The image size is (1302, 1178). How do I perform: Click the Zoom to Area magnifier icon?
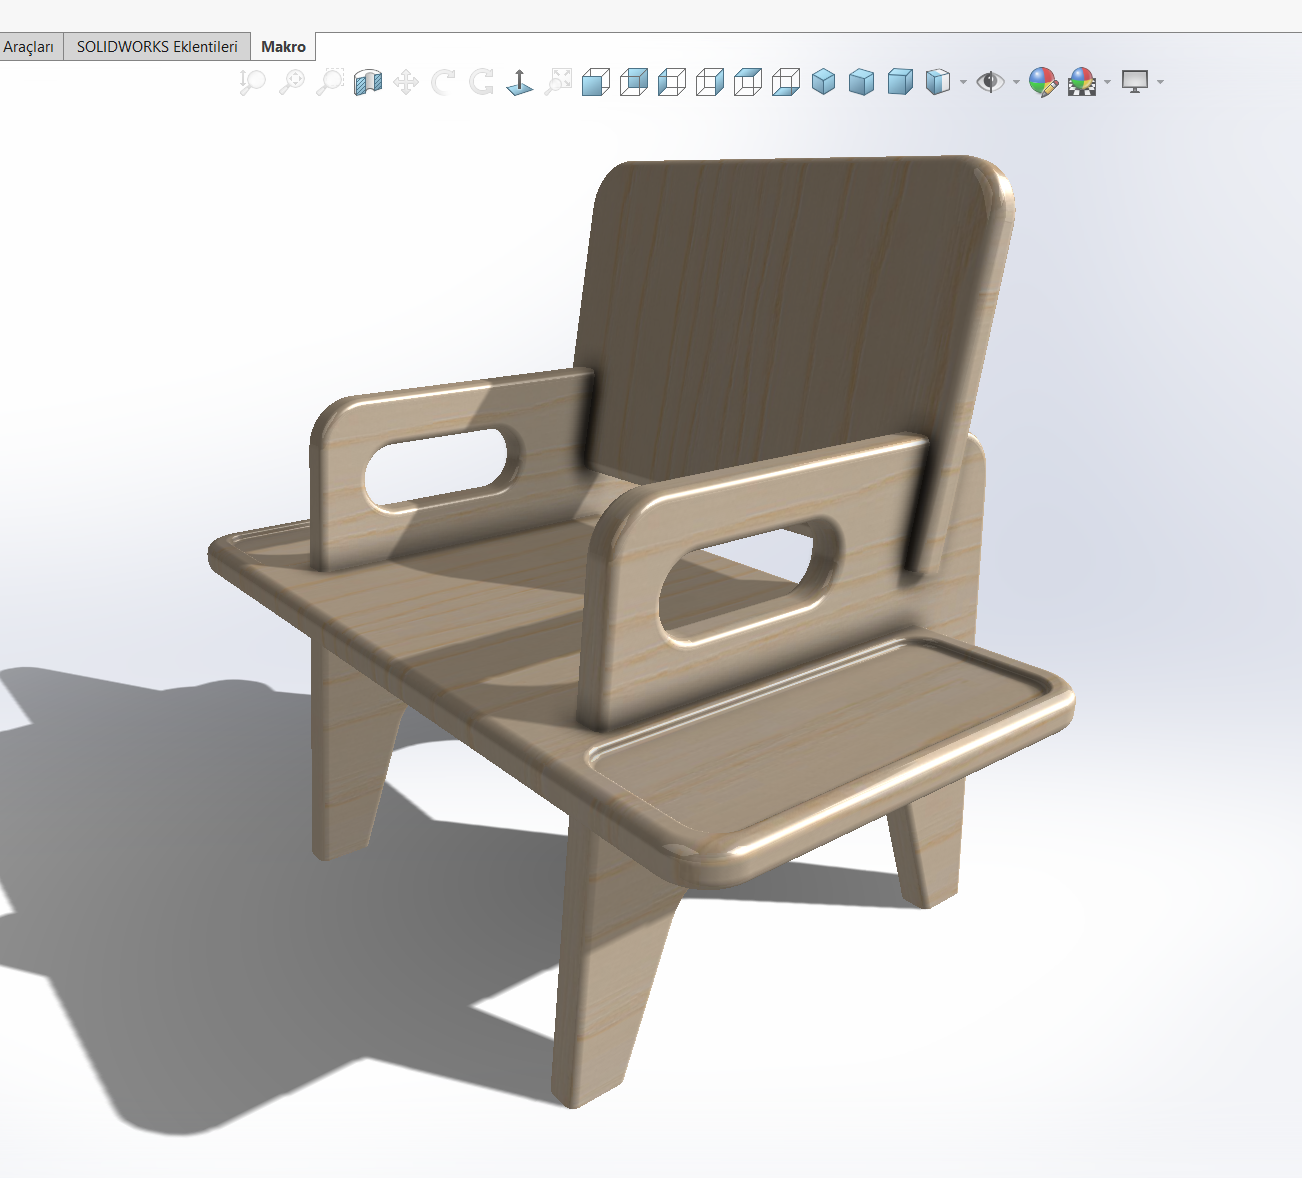pos(330,82)
